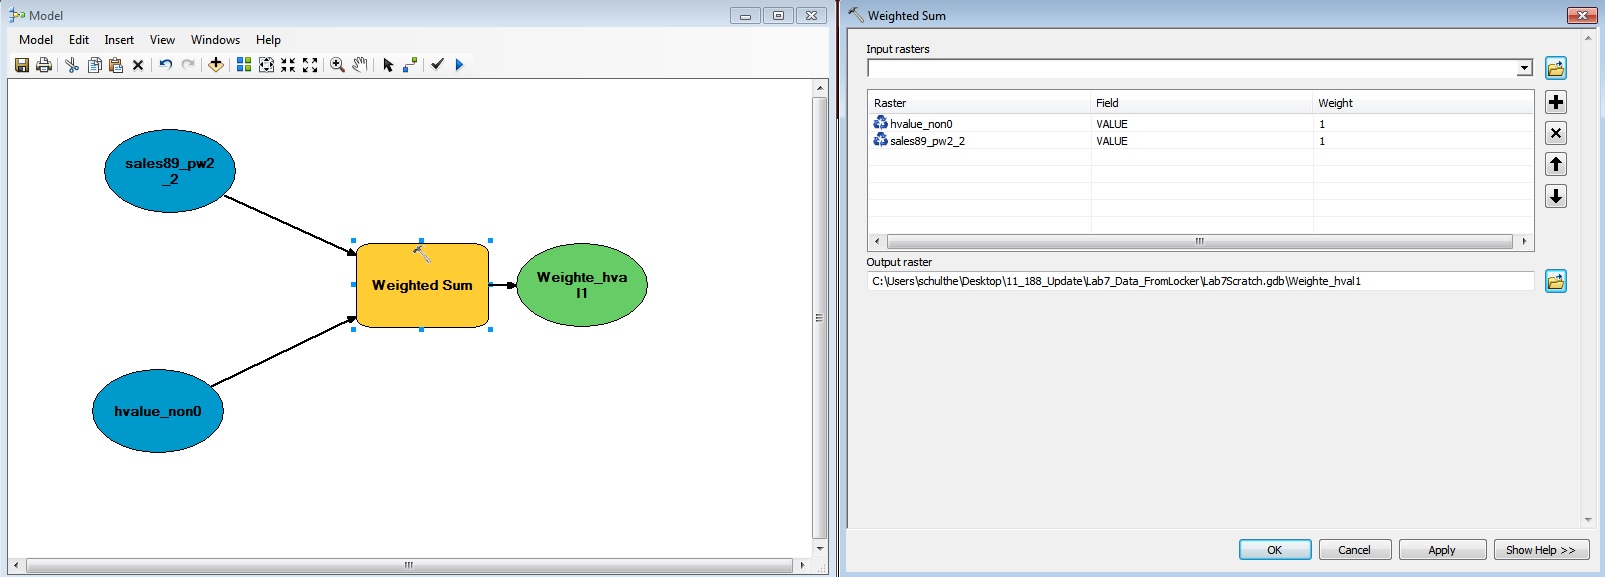Click Show Help button
The image size is (1605, 577).
[1541, 550]
